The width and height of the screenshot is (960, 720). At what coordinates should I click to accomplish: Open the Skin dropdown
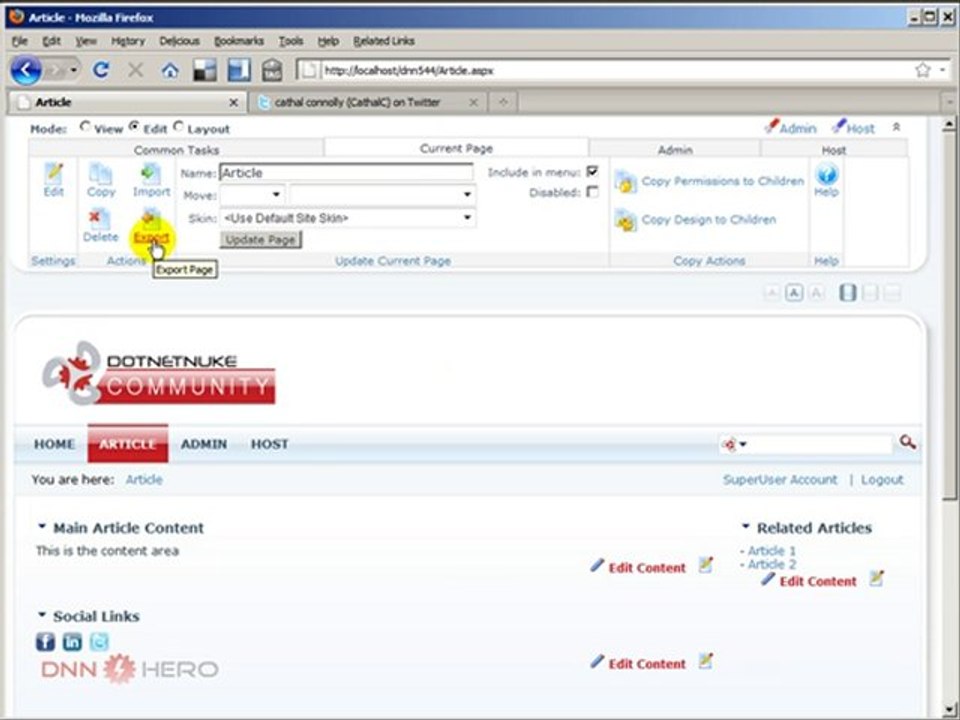(348, 218)
